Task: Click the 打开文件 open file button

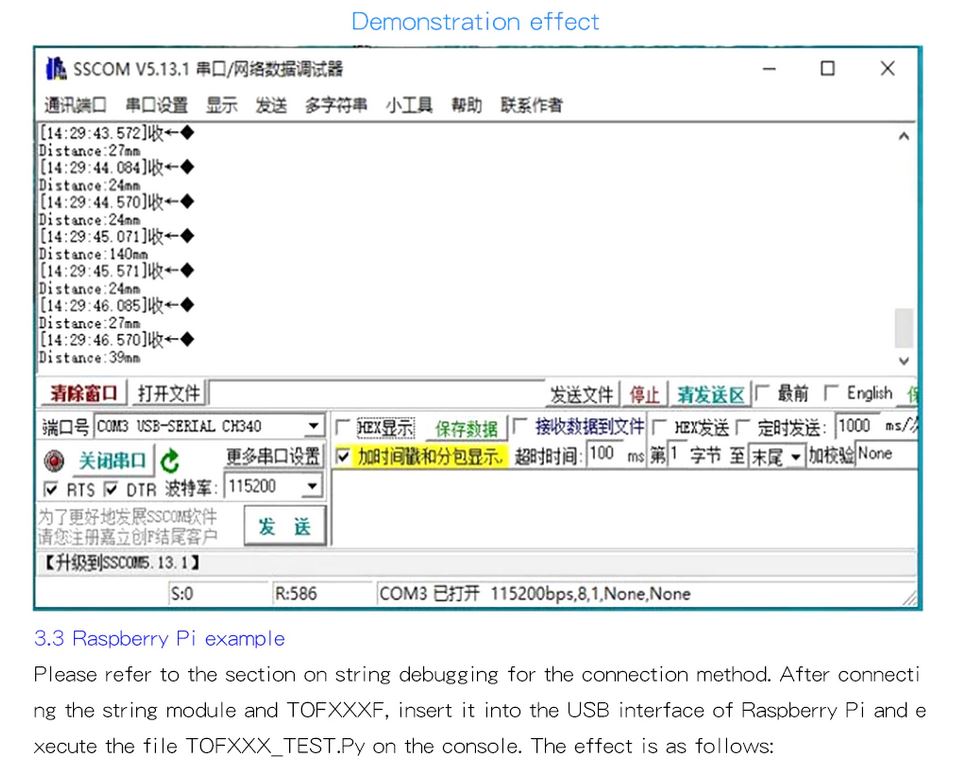Action: tap(169, 393)
